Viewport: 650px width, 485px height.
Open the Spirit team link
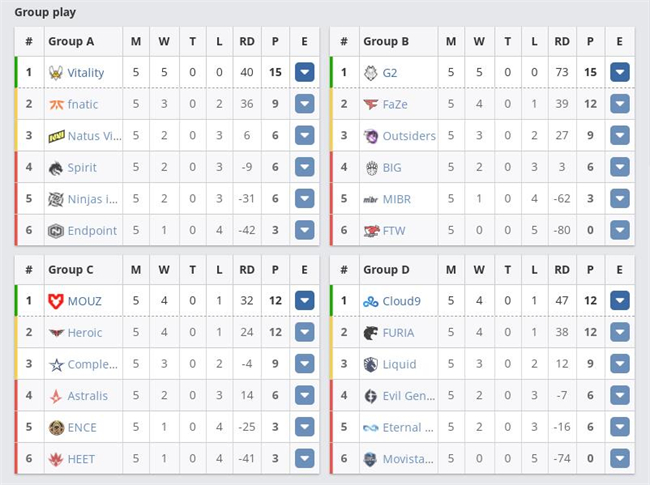pyautogui.click(x=82, y=167)
